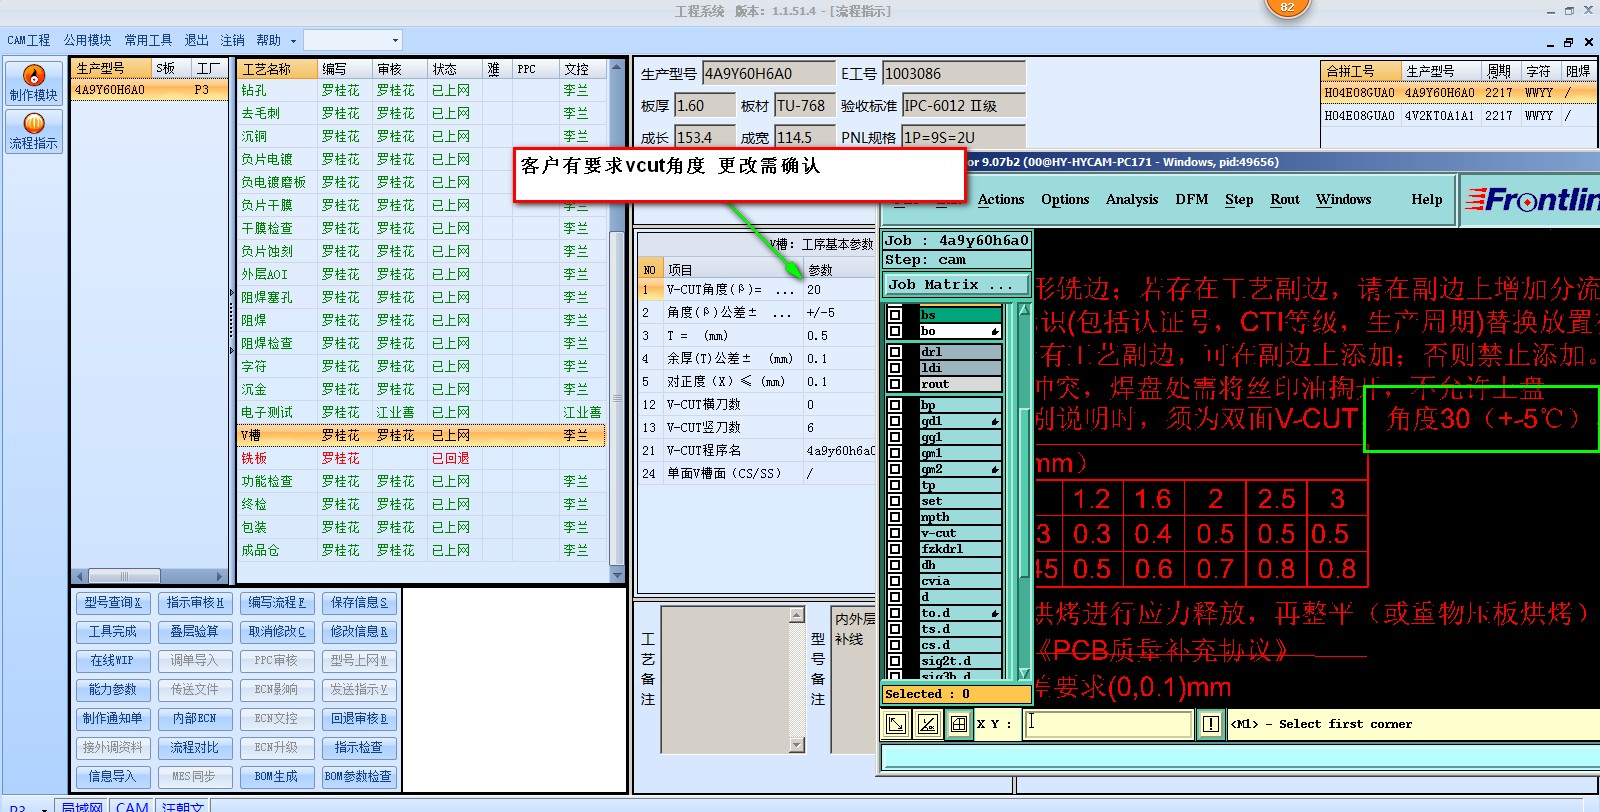Click the process list scroll-down arrow
The height and width of the screenshot is (812, 1600).
point(617,575)
